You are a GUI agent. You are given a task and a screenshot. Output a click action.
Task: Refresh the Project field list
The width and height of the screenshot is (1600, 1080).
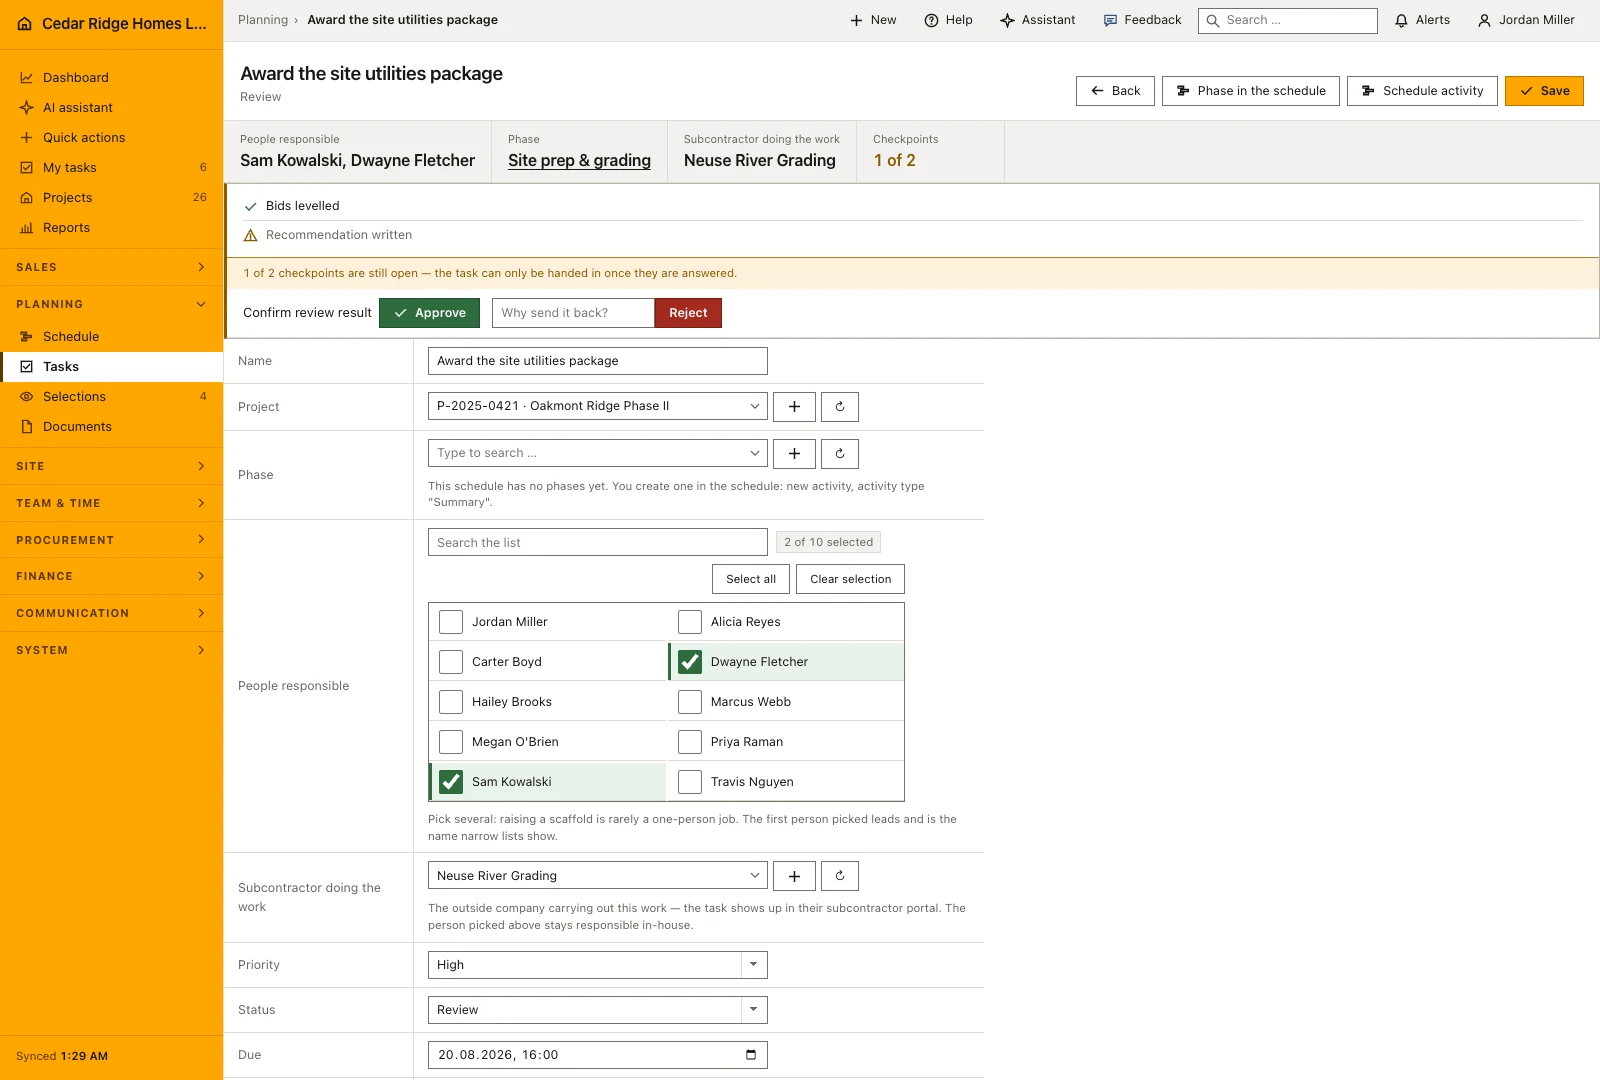point(840,407)
